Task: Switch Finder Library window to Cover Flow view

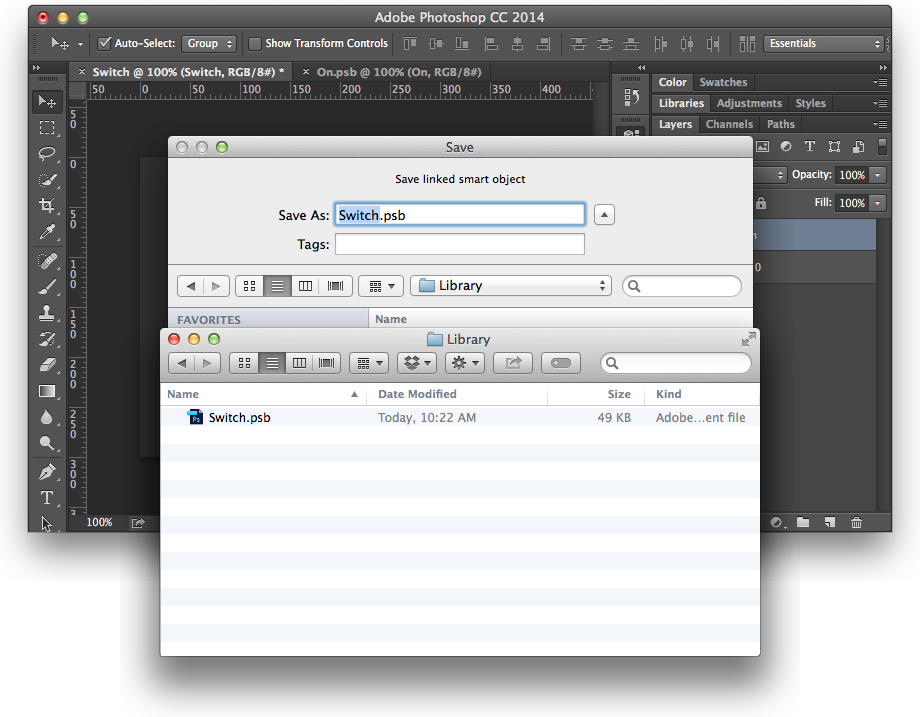Action: click(x=327, y=363)
